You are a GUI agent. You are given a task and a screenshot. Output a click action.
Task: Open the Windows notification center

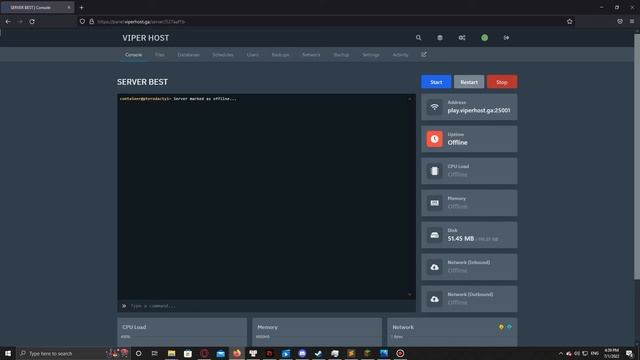click(629, 353)
